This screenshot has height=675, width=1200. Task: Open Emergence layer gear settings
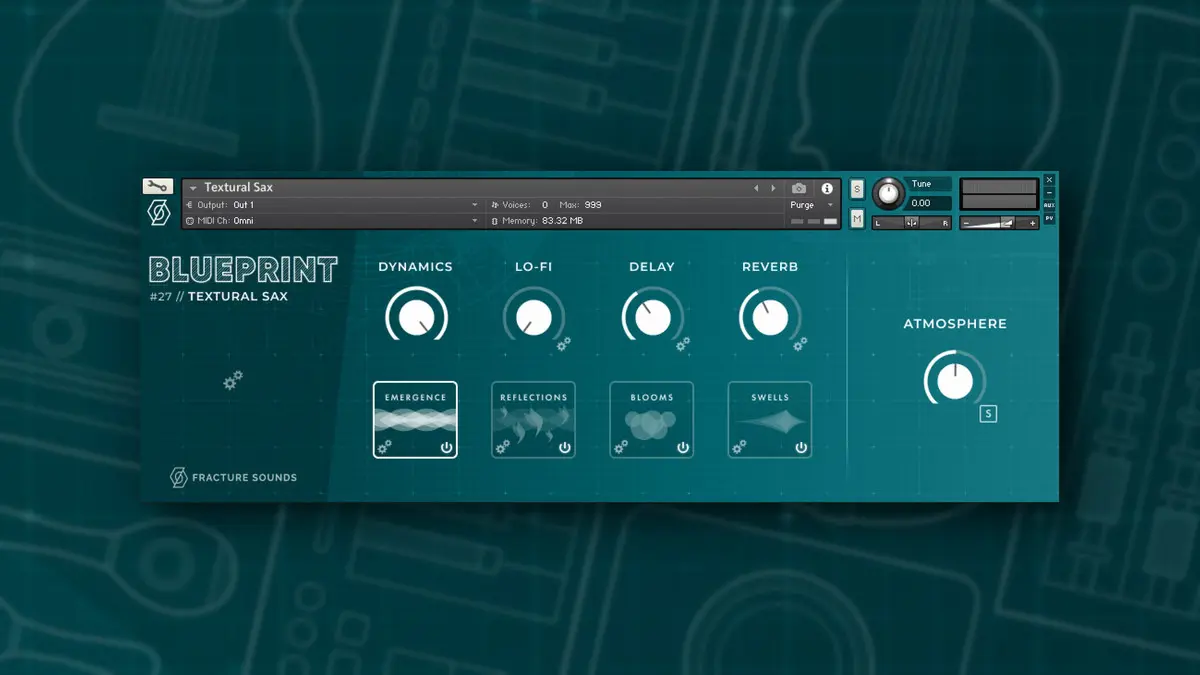pyautogui.click(x=385, y=447)
